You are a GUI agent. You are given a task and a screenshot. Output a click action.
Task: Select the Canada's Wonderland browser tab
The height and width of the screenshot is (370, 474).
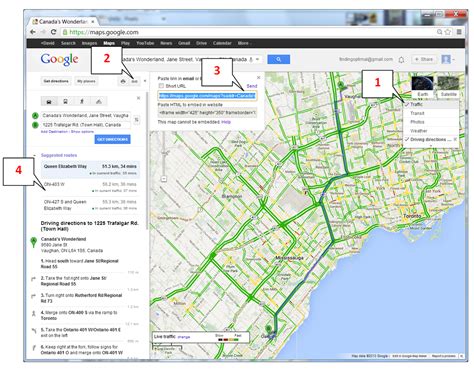[x=63, y=21]
